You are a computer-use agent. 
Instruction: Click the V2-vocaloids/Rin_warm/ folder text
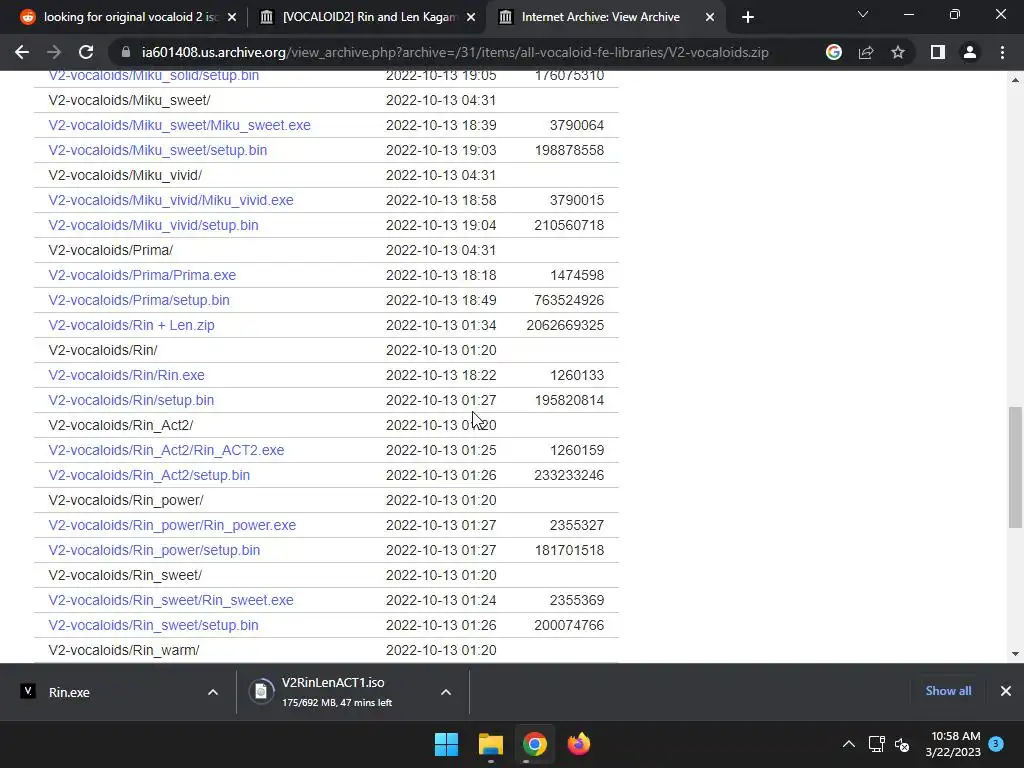[124, 650]
